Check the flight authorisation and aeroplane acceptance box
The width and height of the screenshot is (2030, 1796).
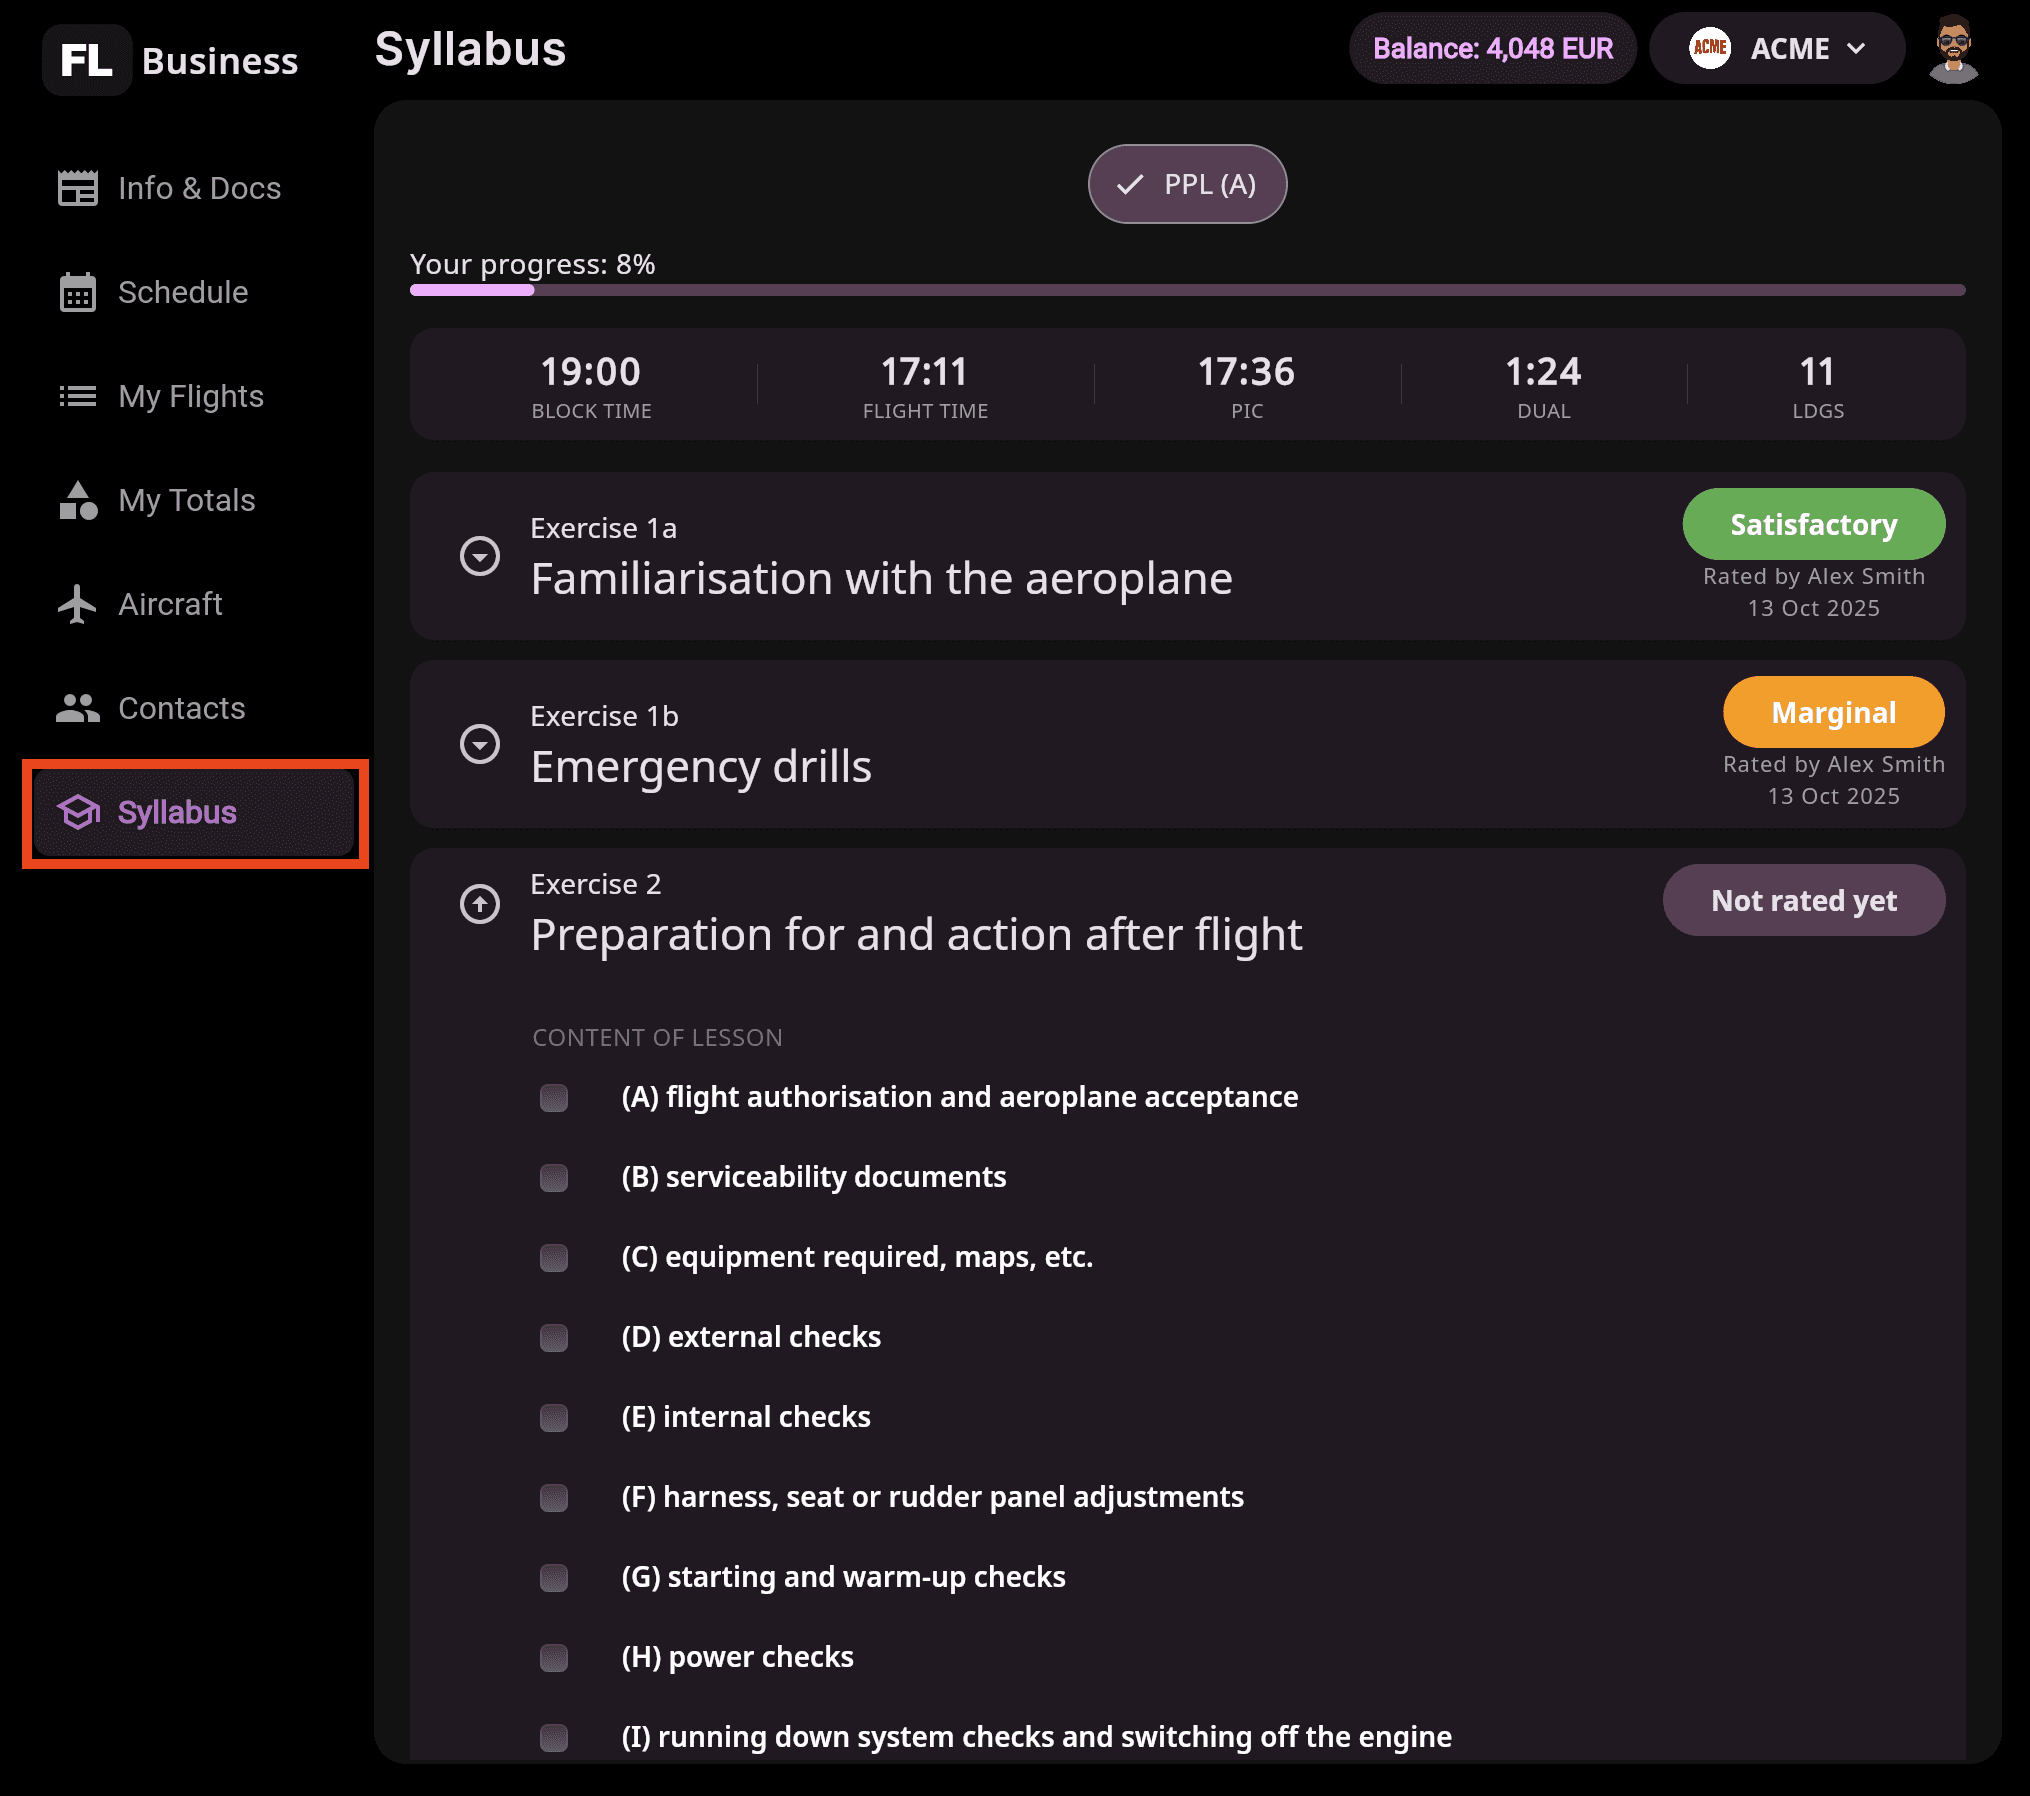point(554,1098)
